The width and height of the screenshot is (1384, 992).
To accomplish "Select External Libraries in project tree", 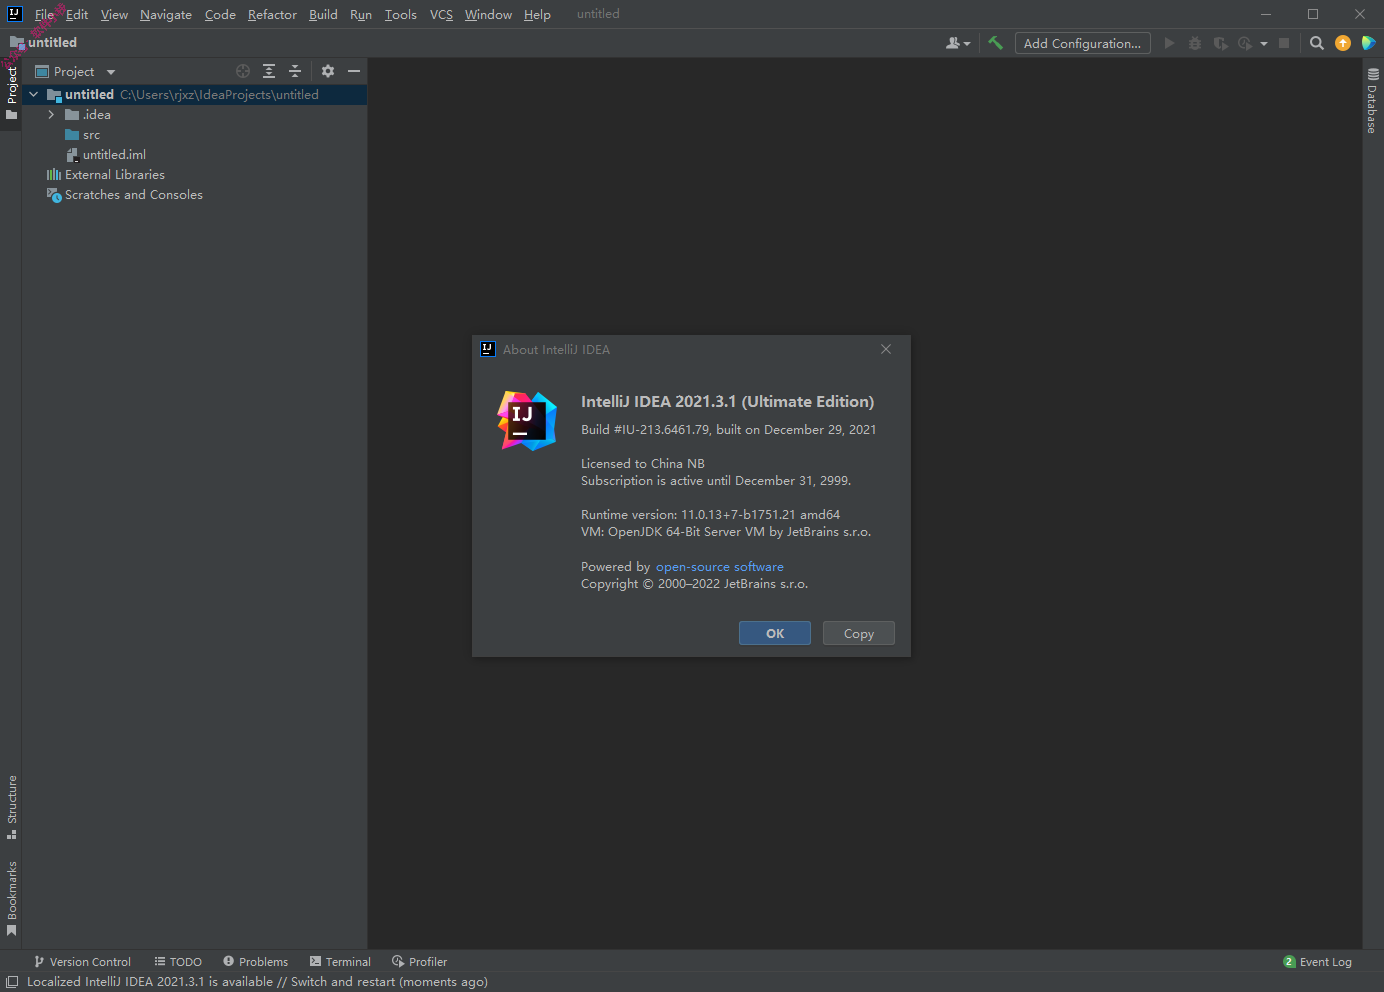I will pos(115,175).
